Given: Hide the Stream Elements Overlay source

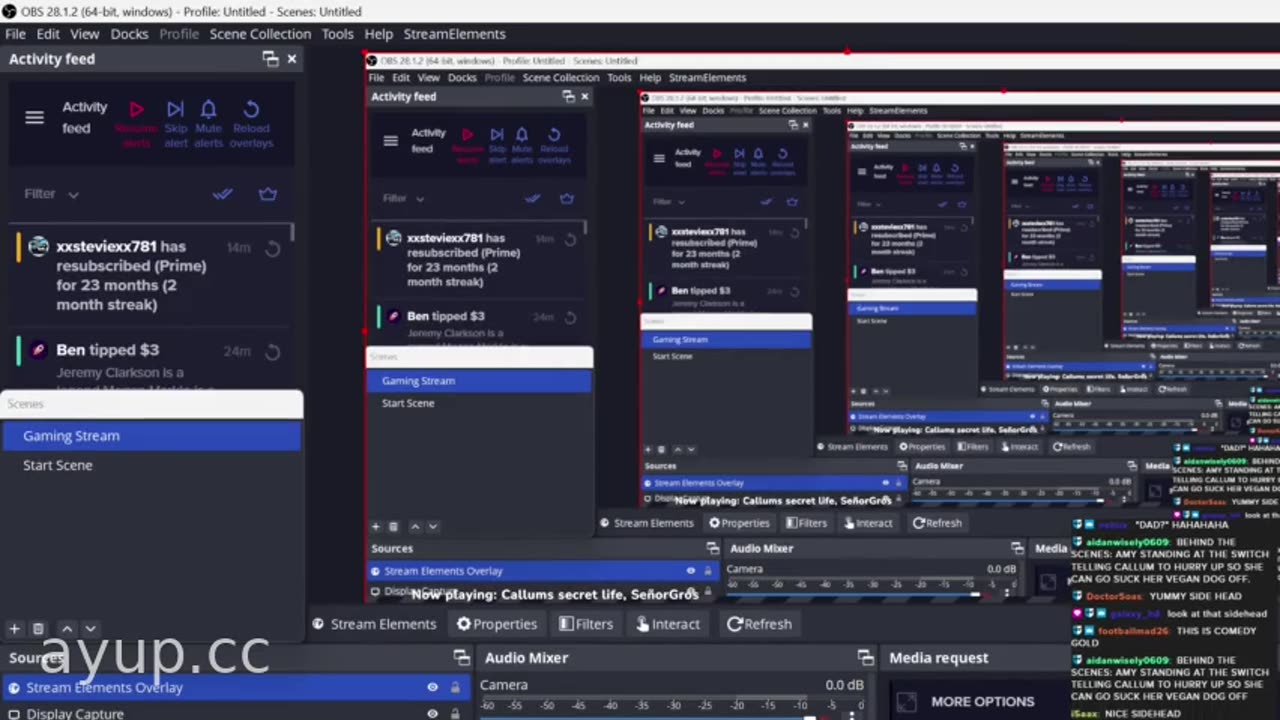Looking at the screenshot, I should point(433,688).
